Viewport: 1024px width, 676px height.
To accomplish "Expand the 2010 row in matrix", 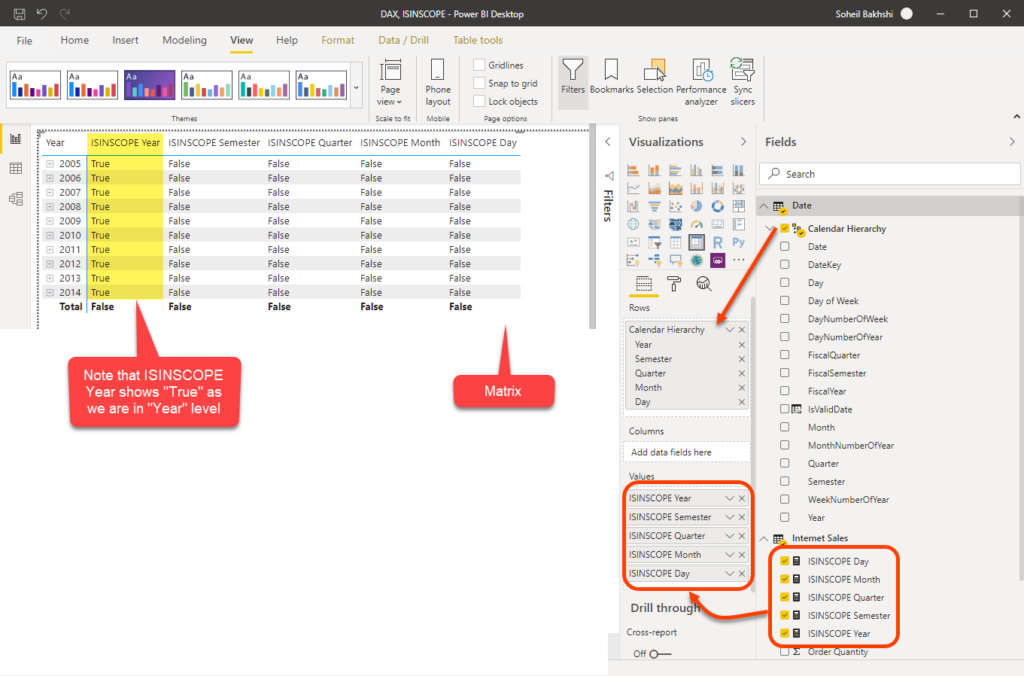I will 50,235.
